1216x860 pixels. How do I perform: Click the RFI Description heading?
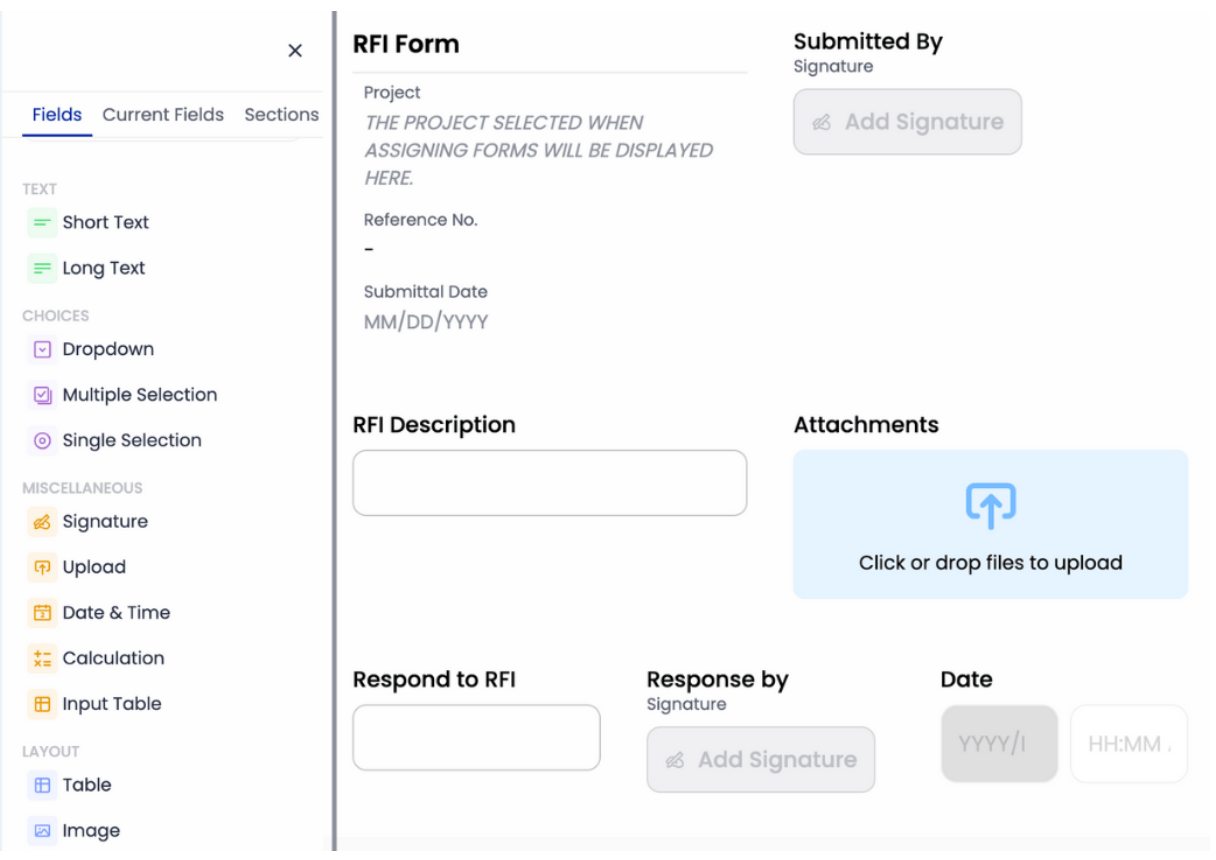coord(434,425)
